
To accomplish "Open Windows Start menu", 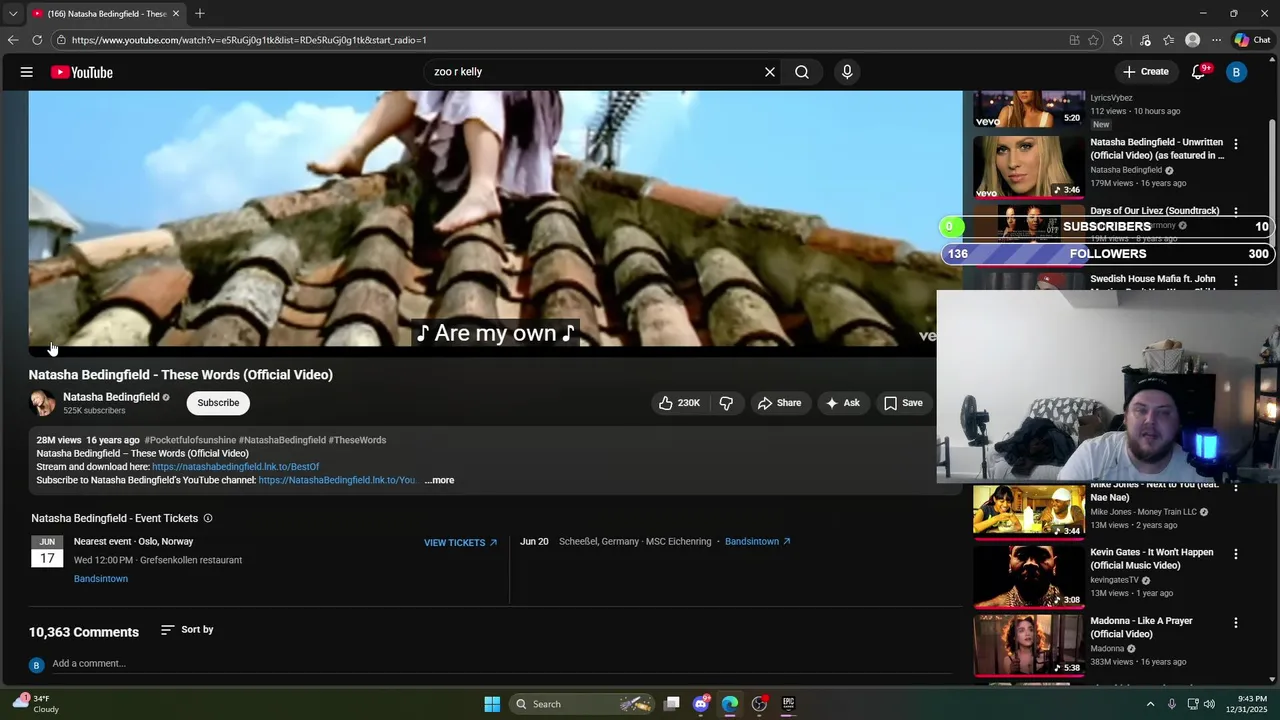I will [492, 704].
